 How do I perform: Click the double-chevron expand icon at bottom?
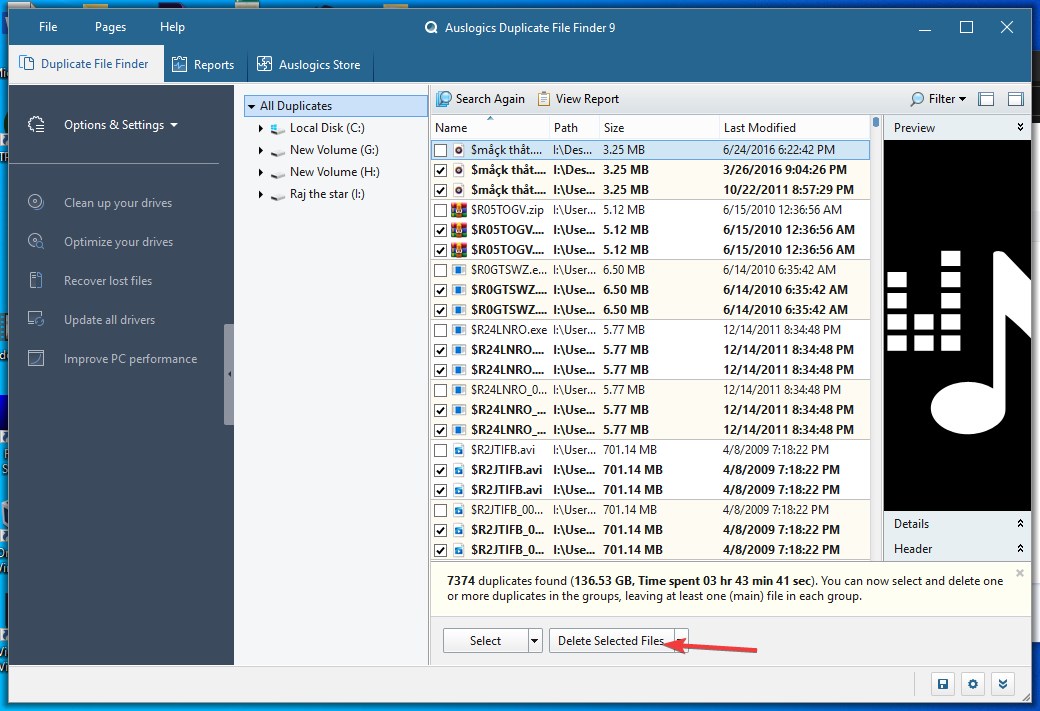(x=1003, y=684)
